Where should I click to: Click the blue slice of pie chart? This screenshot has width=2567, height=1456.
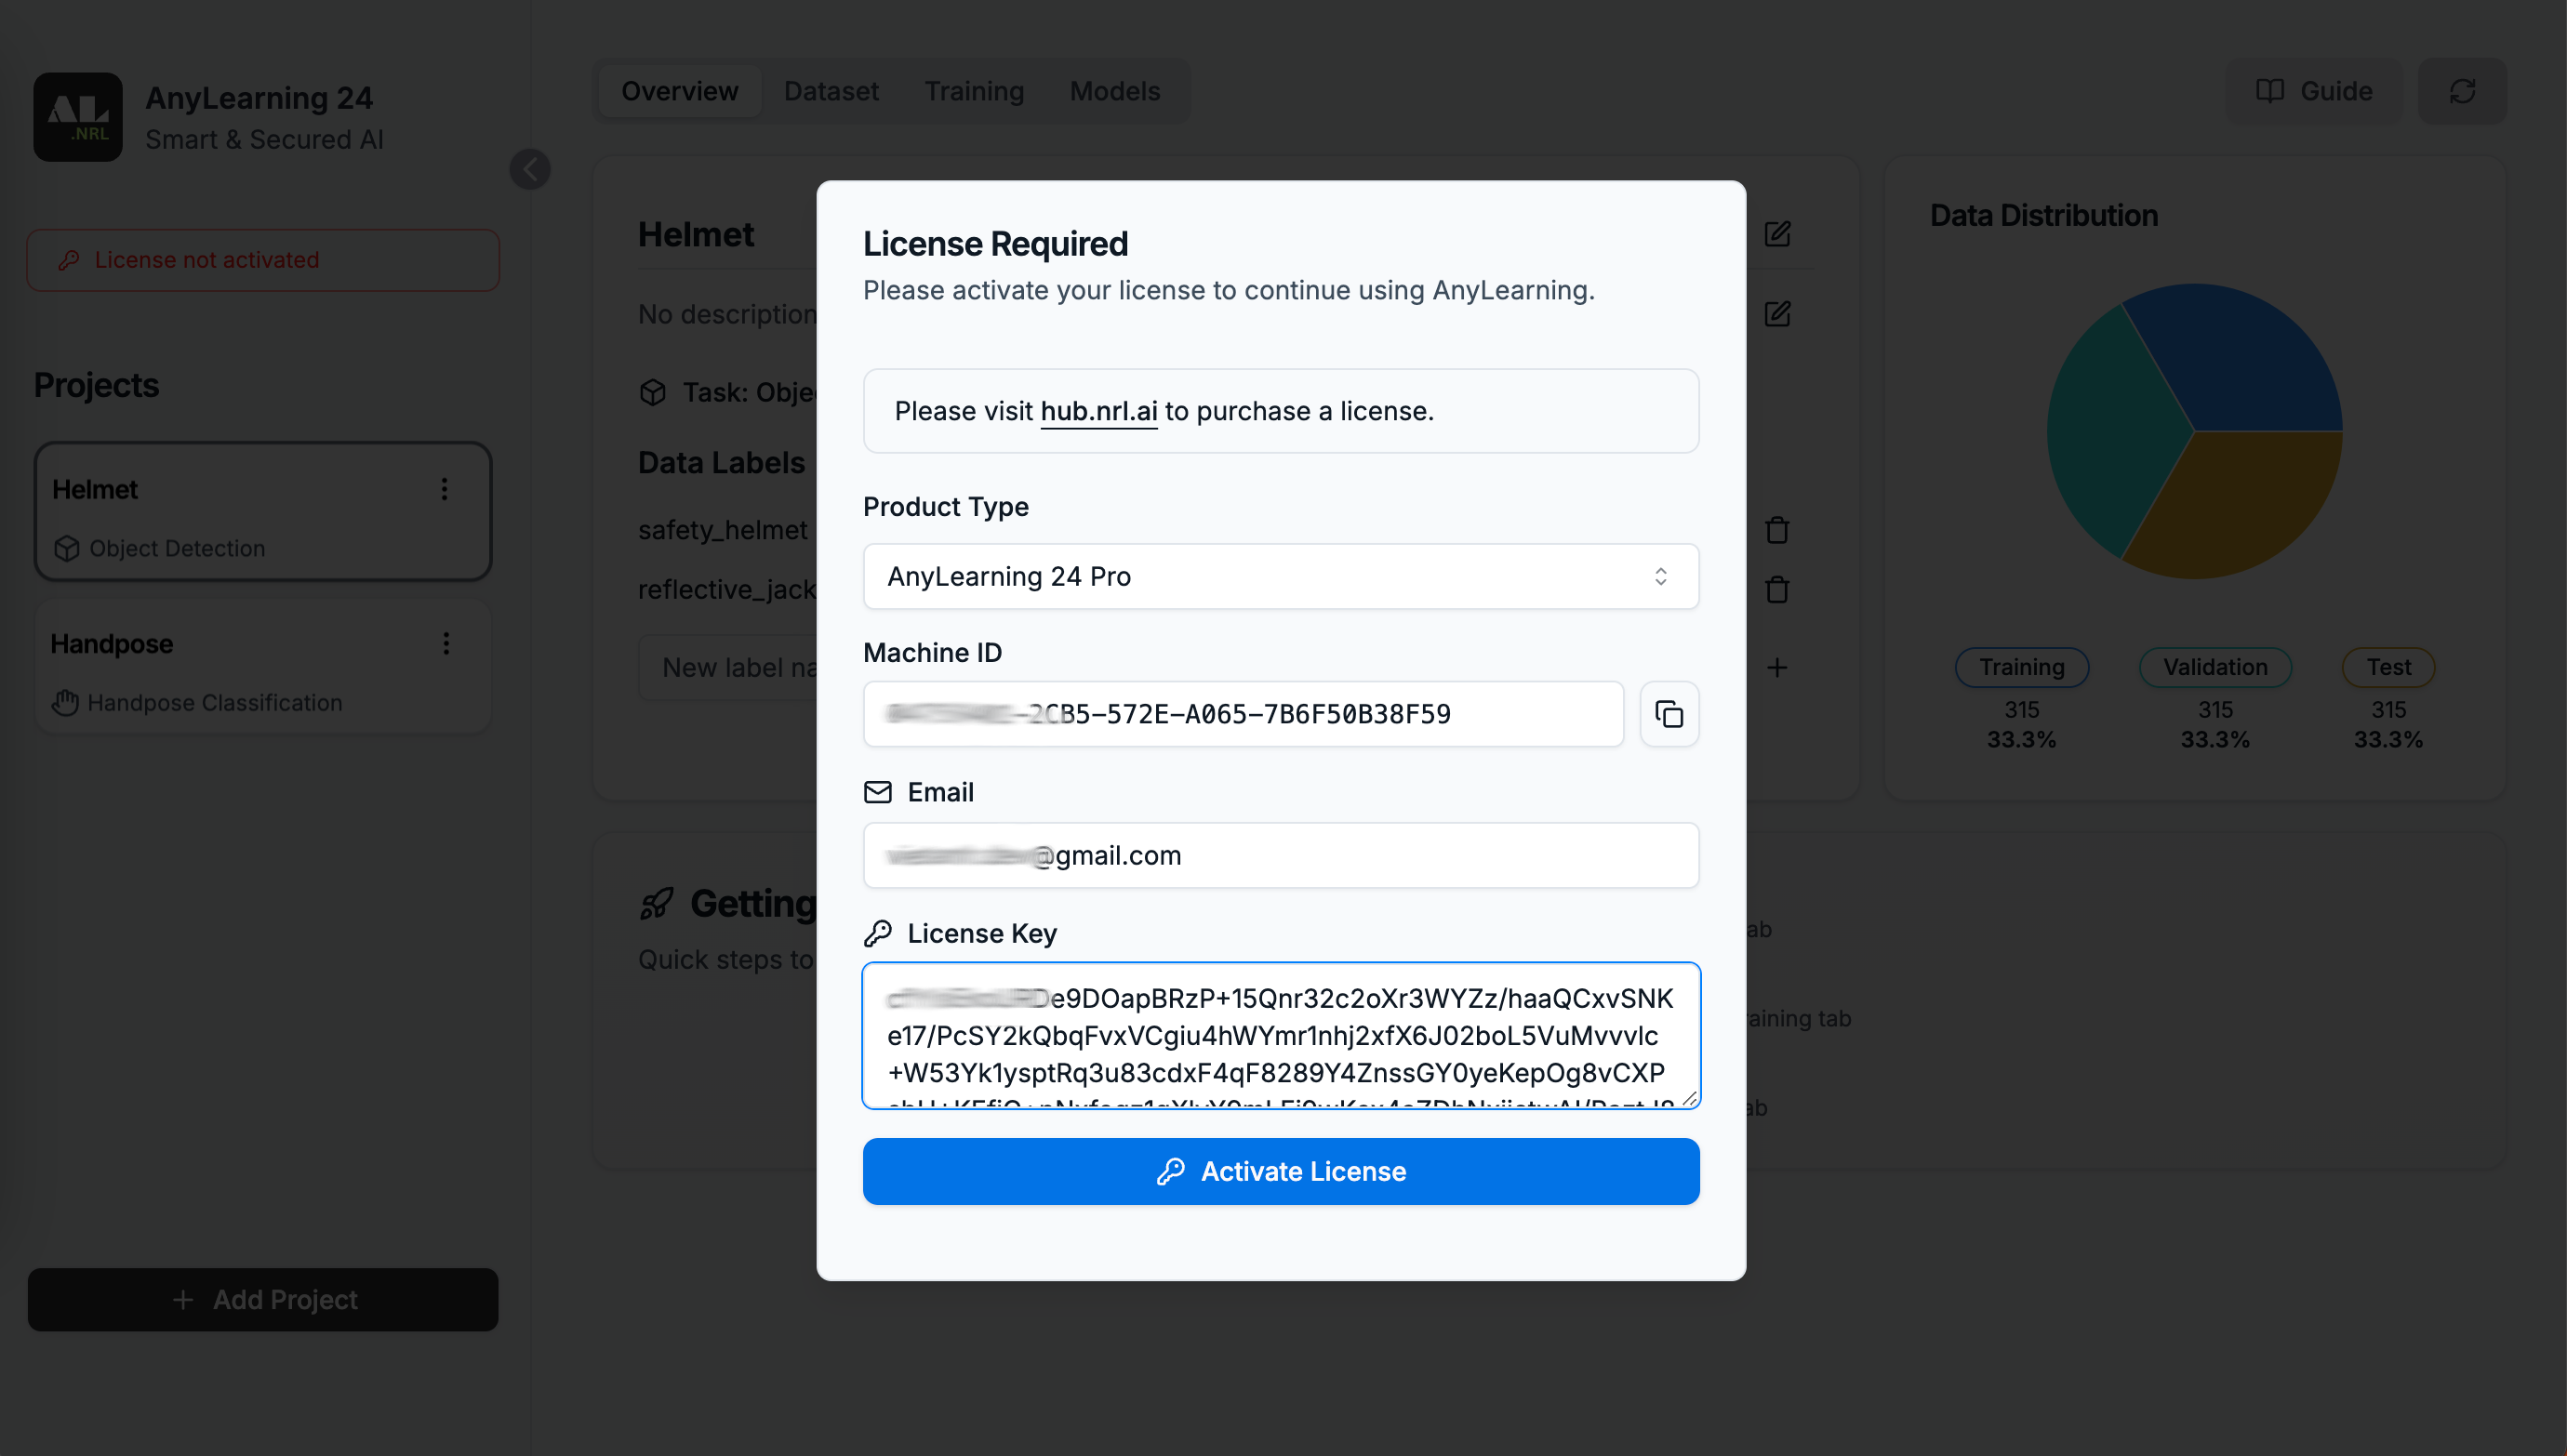[x=2240, y=360]
